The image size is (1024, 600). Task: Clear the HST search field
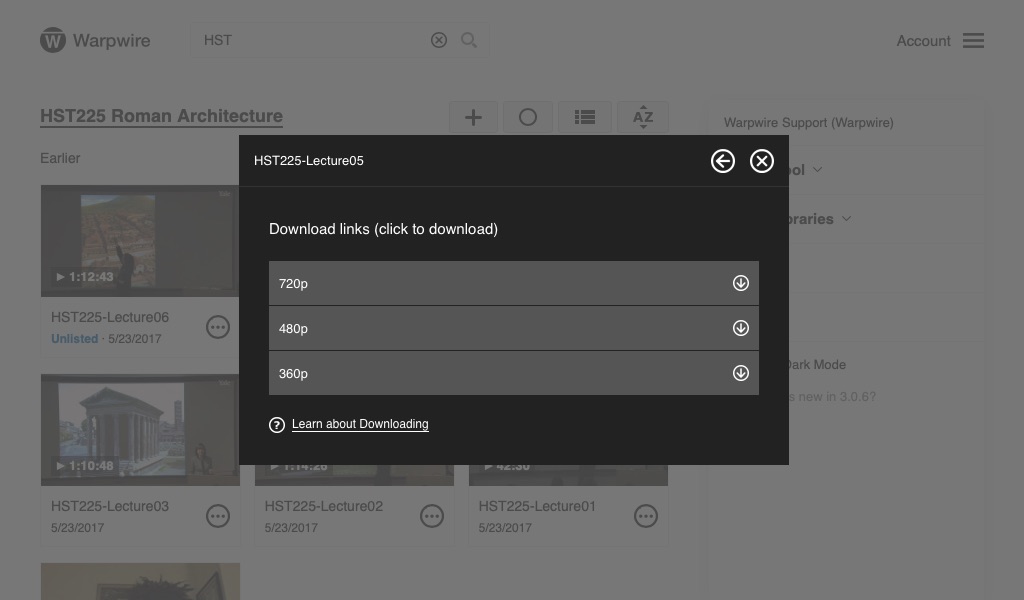click(x=439, y=40)
